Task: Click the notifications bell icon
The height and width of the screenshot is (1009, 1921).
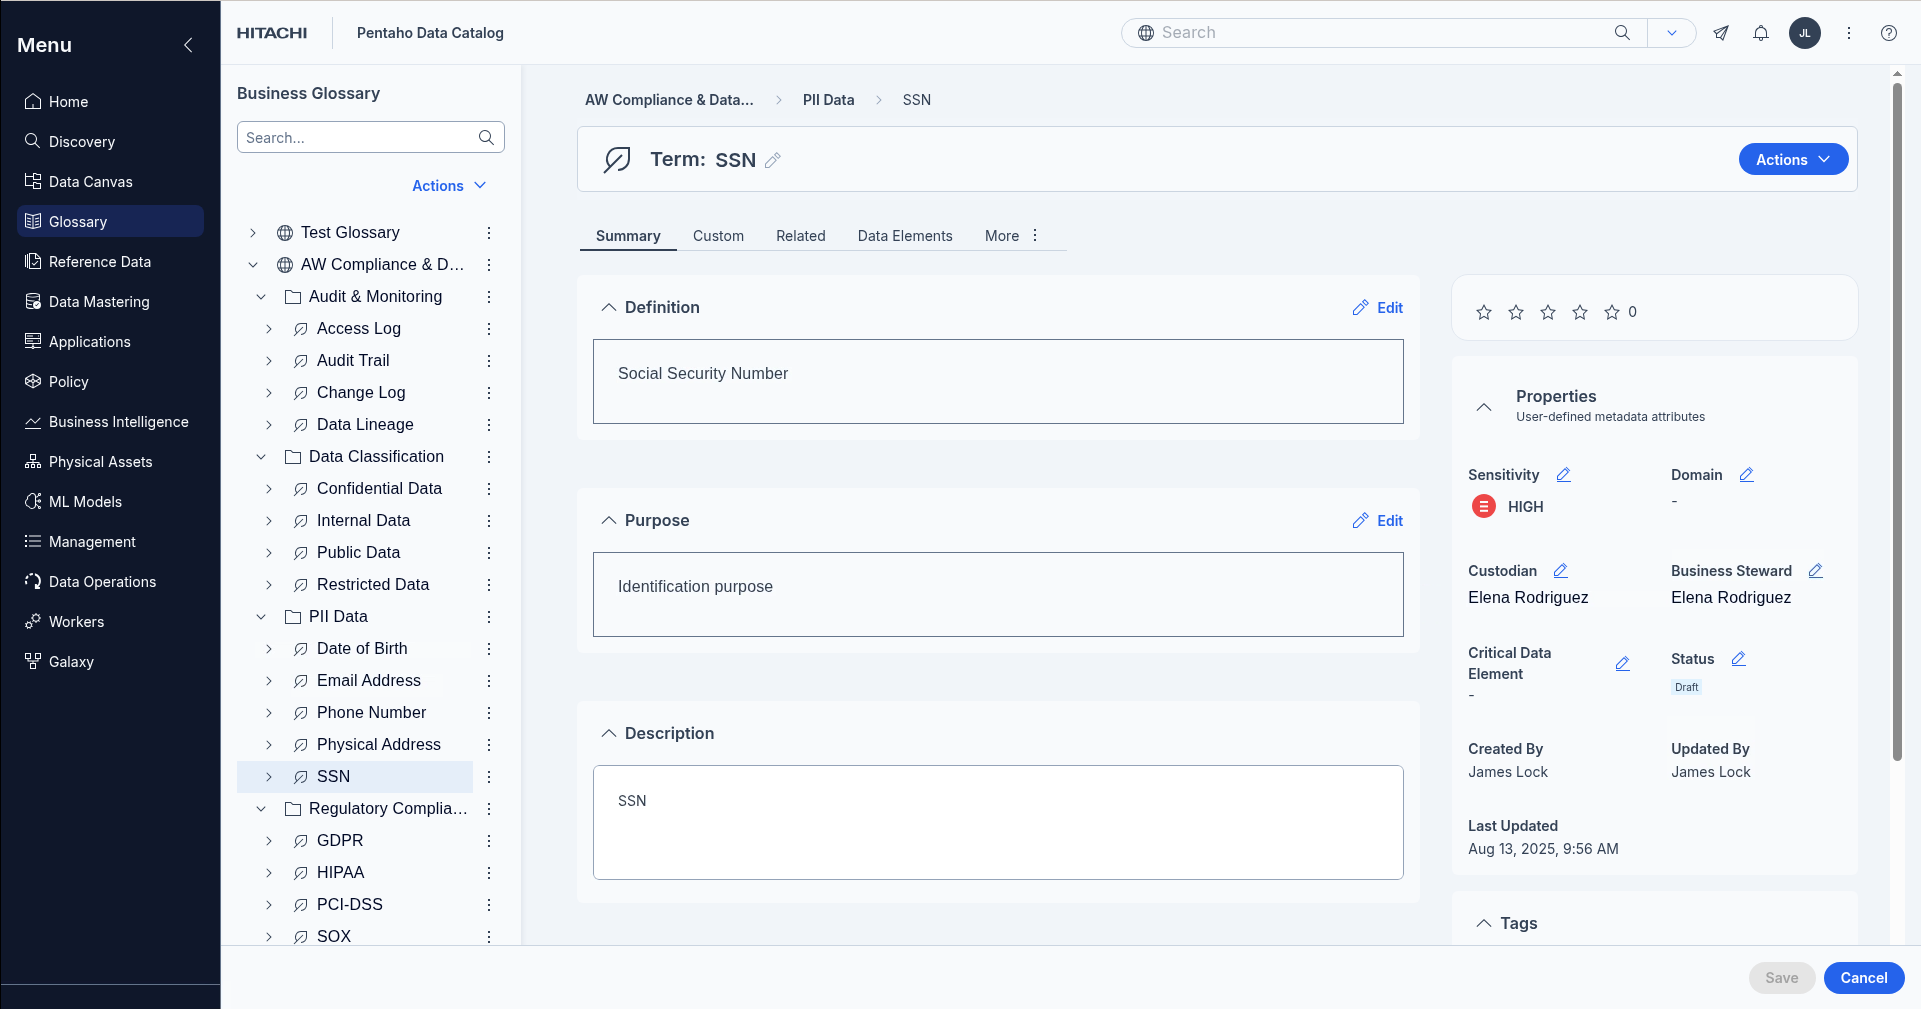Action: (x=1761, y=33)
